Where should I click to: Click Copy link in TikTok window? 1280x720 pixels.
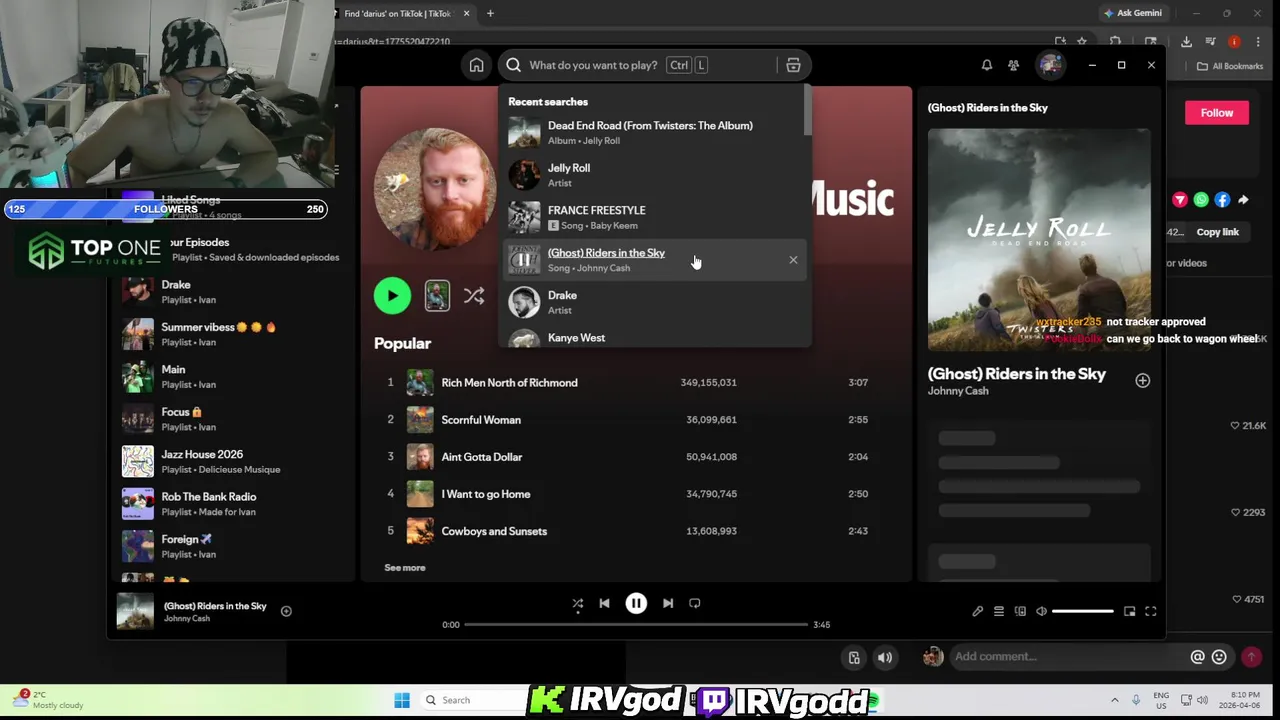coord(1218,232)
